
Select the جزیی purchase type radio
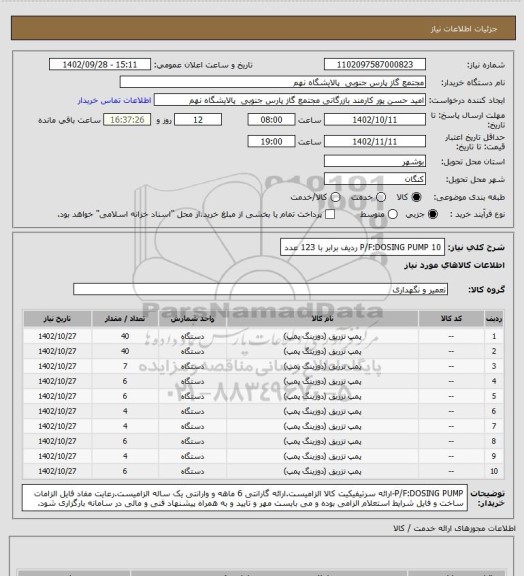click(x=433, y=214)
